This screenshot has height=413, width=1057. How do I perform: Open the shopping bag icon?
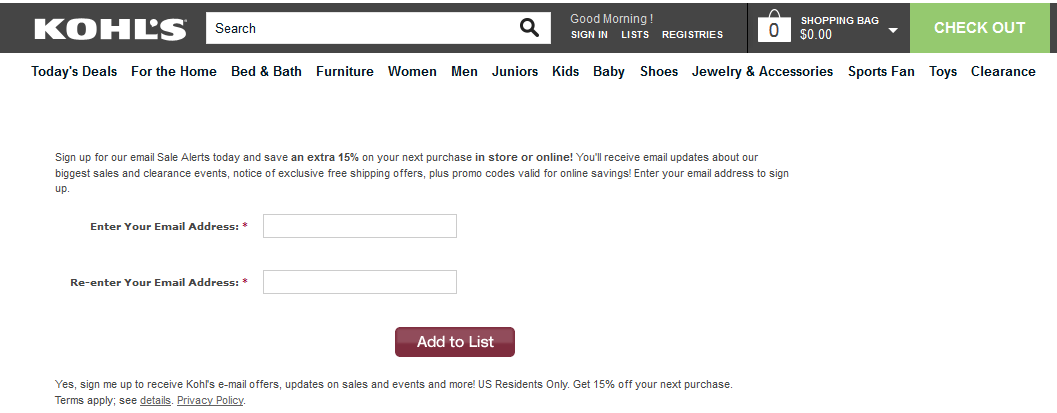[773, 27]
